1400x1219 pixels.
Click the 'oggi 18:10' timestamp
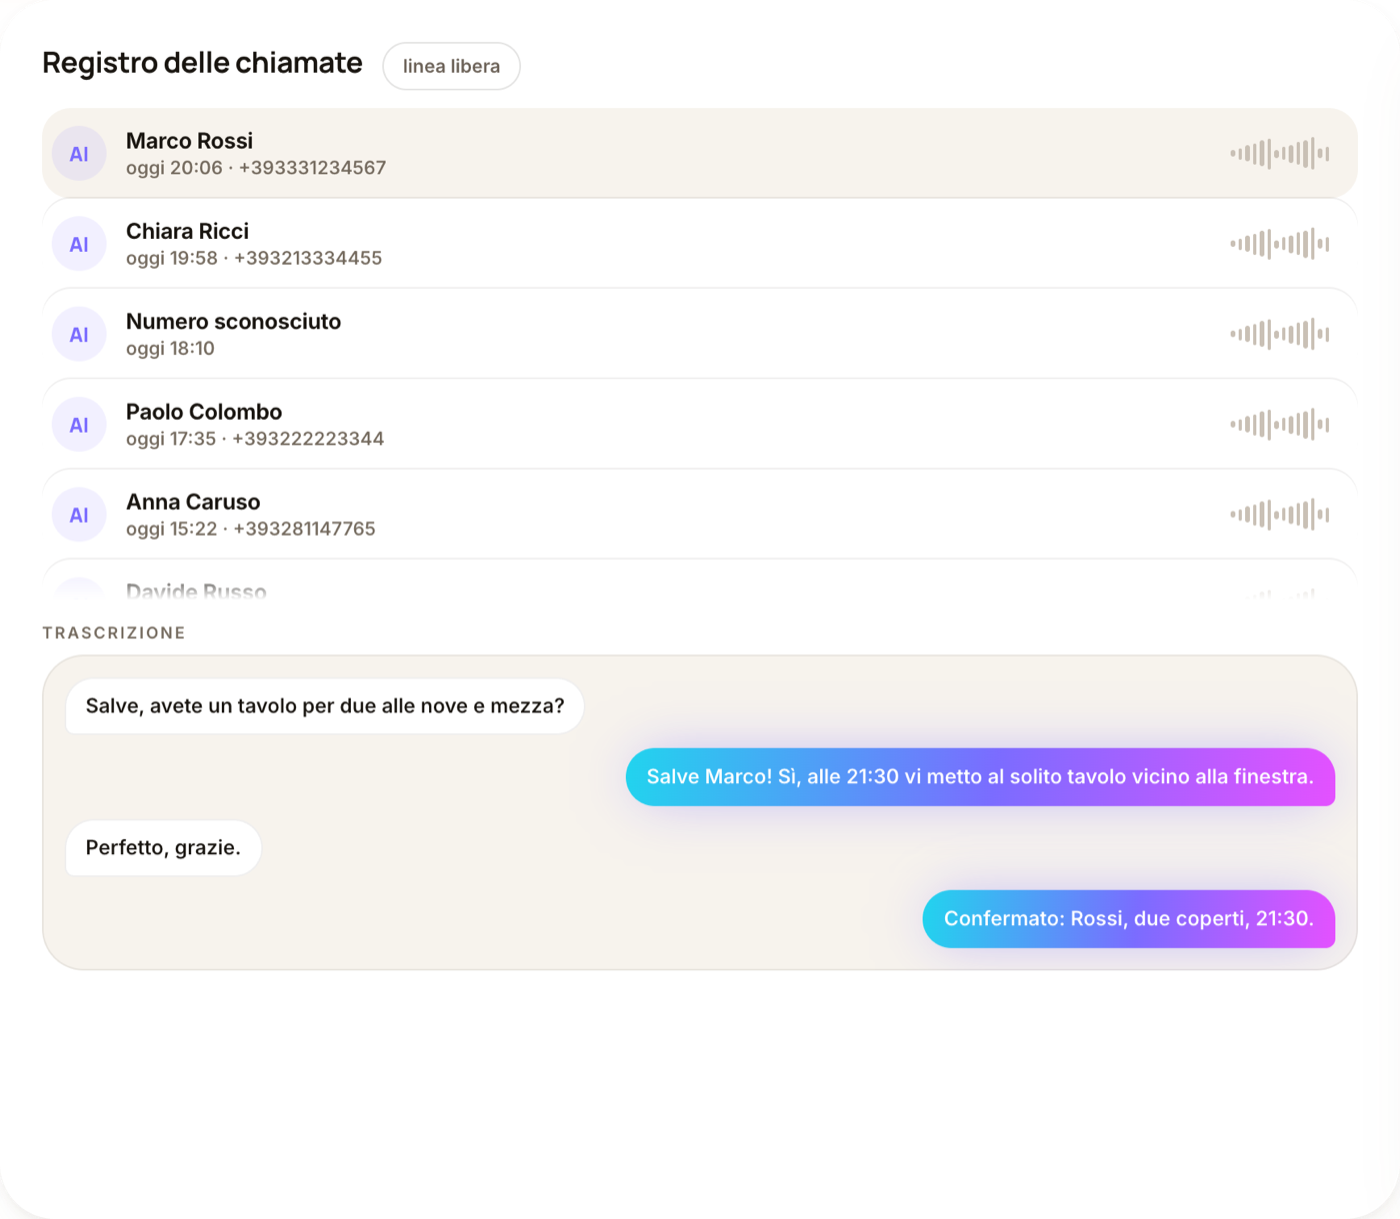[x=170, y=348]
